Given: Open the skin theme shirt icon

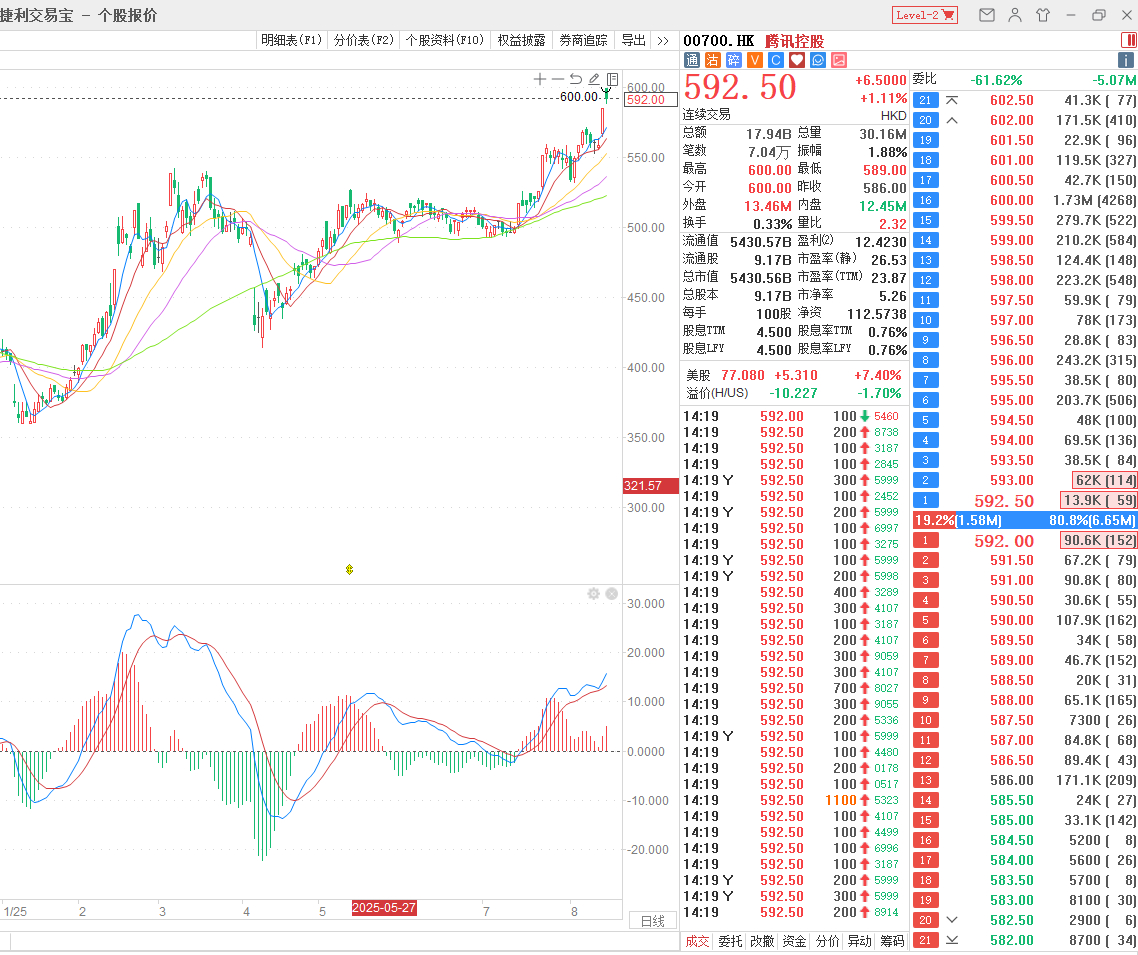Looking at the screenshot, I should pyautogui.click(x=1043, y=15).
